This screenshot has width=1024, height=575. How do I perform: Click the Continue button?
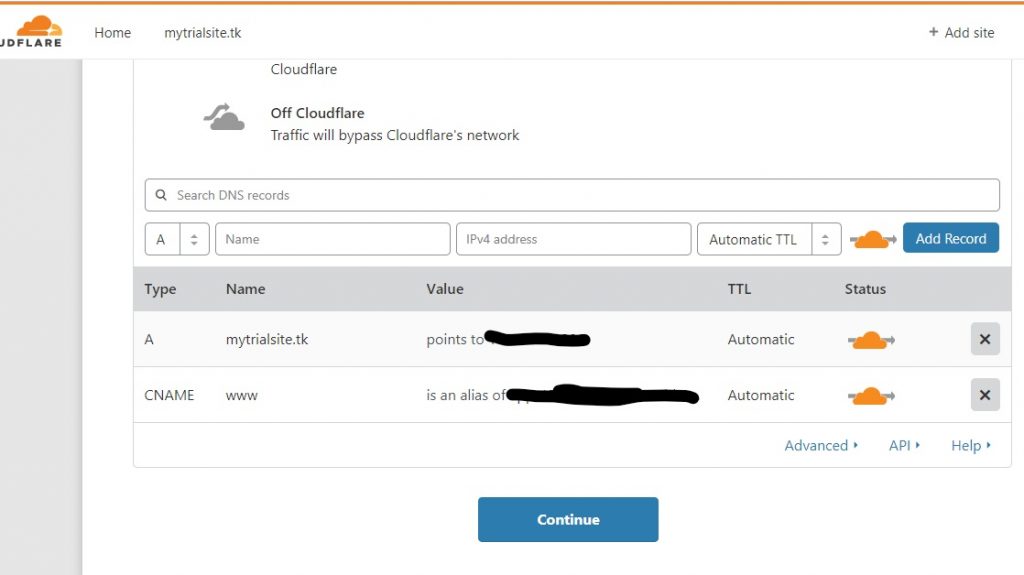pos(568,519)
